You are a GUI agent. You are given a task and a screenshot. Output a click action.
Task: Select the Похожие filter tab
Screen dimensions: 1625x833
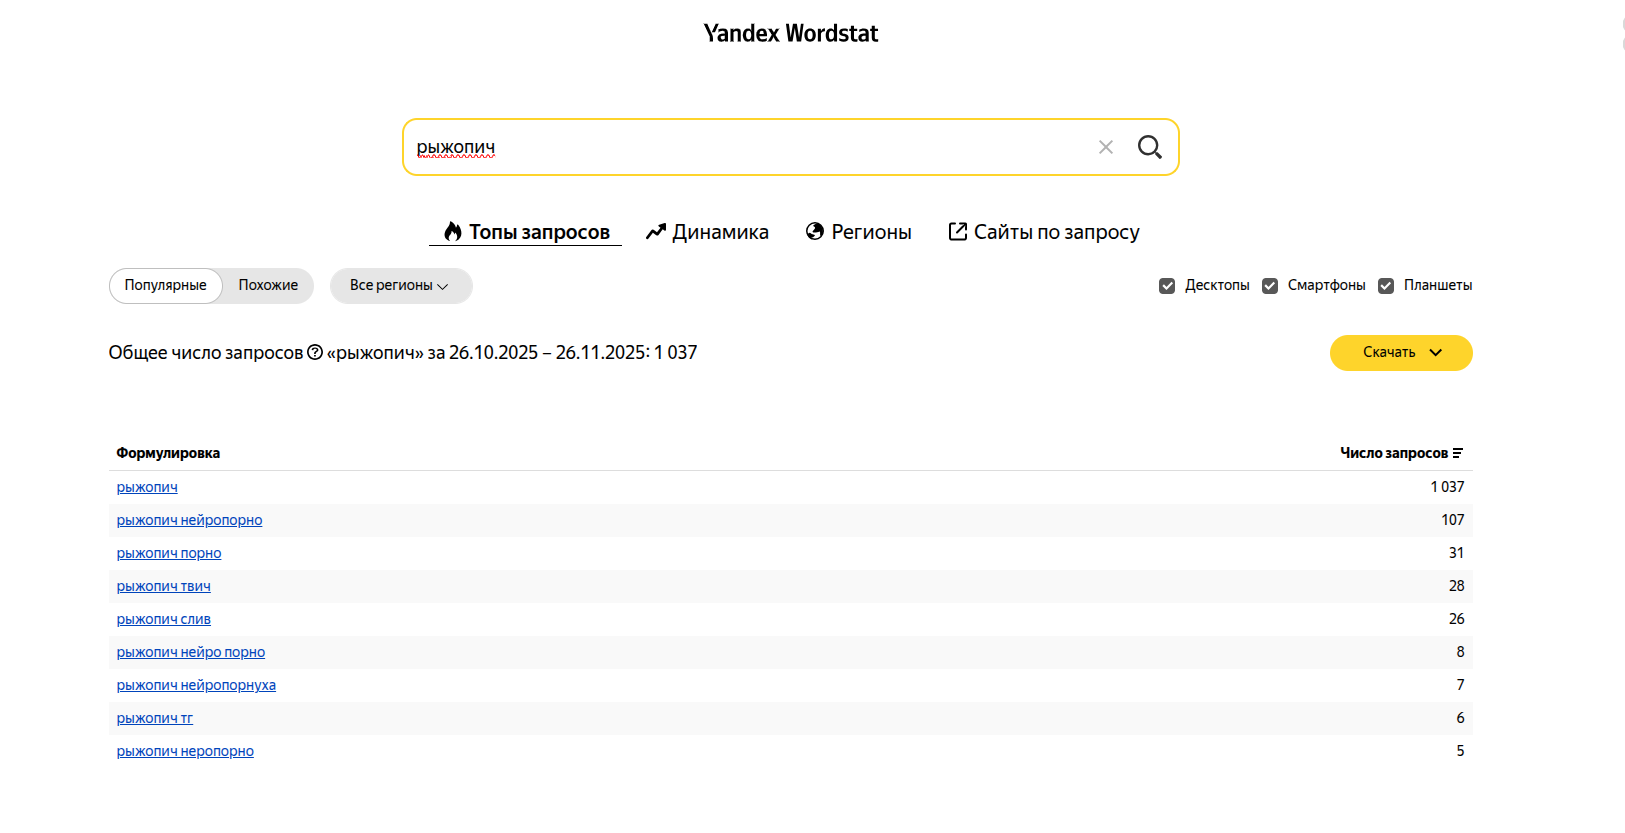click(x=268, y=286)
